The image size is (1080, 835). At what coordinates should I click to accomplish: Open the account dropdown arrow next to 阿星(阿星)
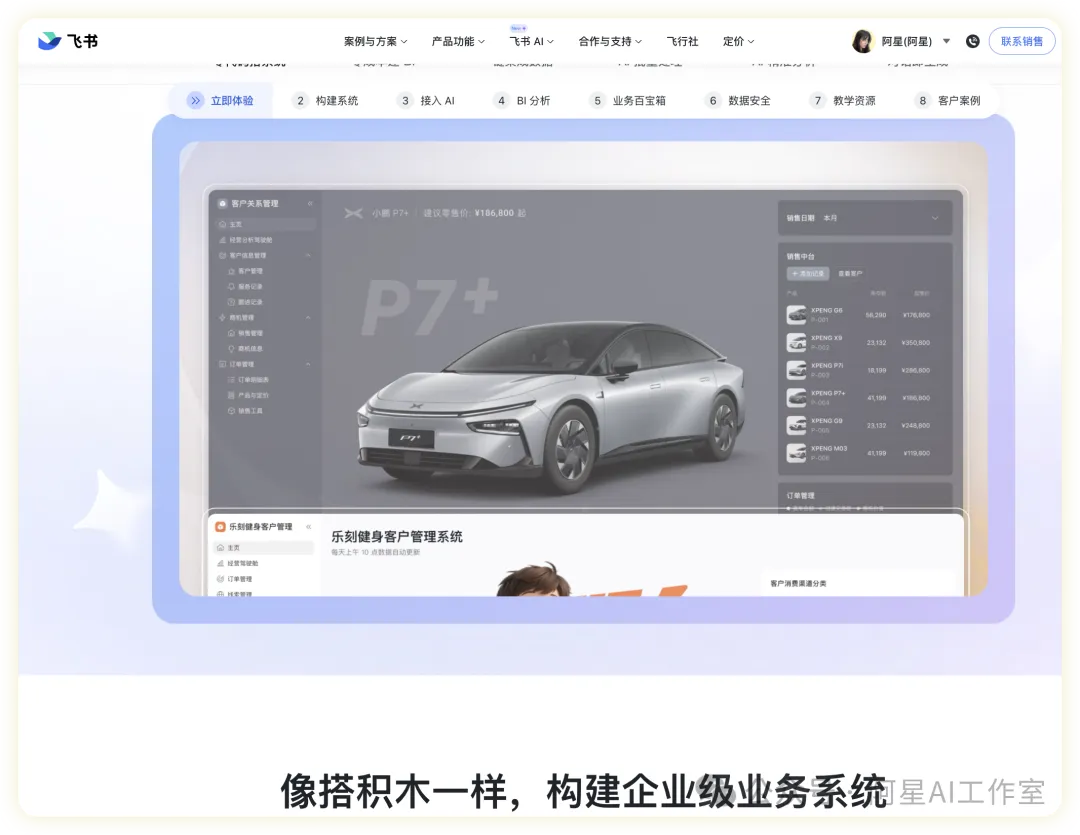click(x=946, y=41)
